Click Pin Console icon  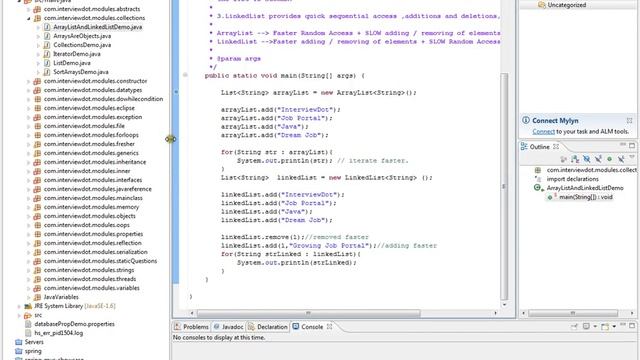coord(574,326)
